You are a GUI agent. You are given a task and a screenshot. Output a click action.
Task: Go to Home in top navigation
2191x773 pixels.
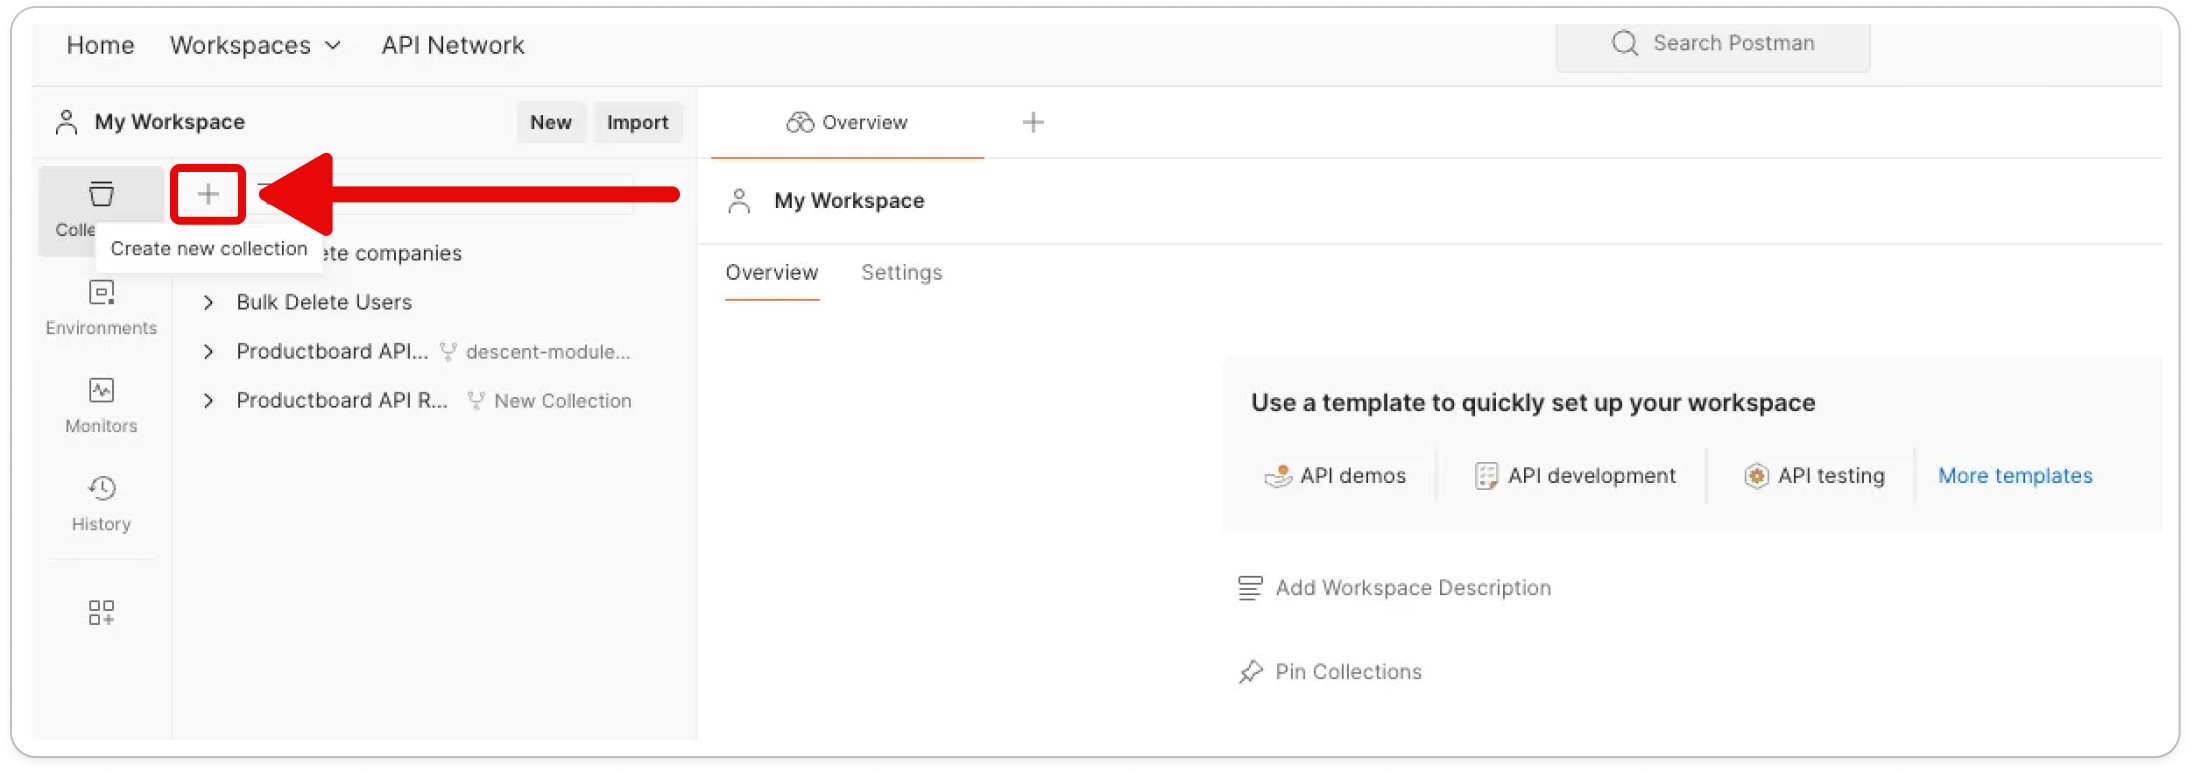click(x=100, y=45)
